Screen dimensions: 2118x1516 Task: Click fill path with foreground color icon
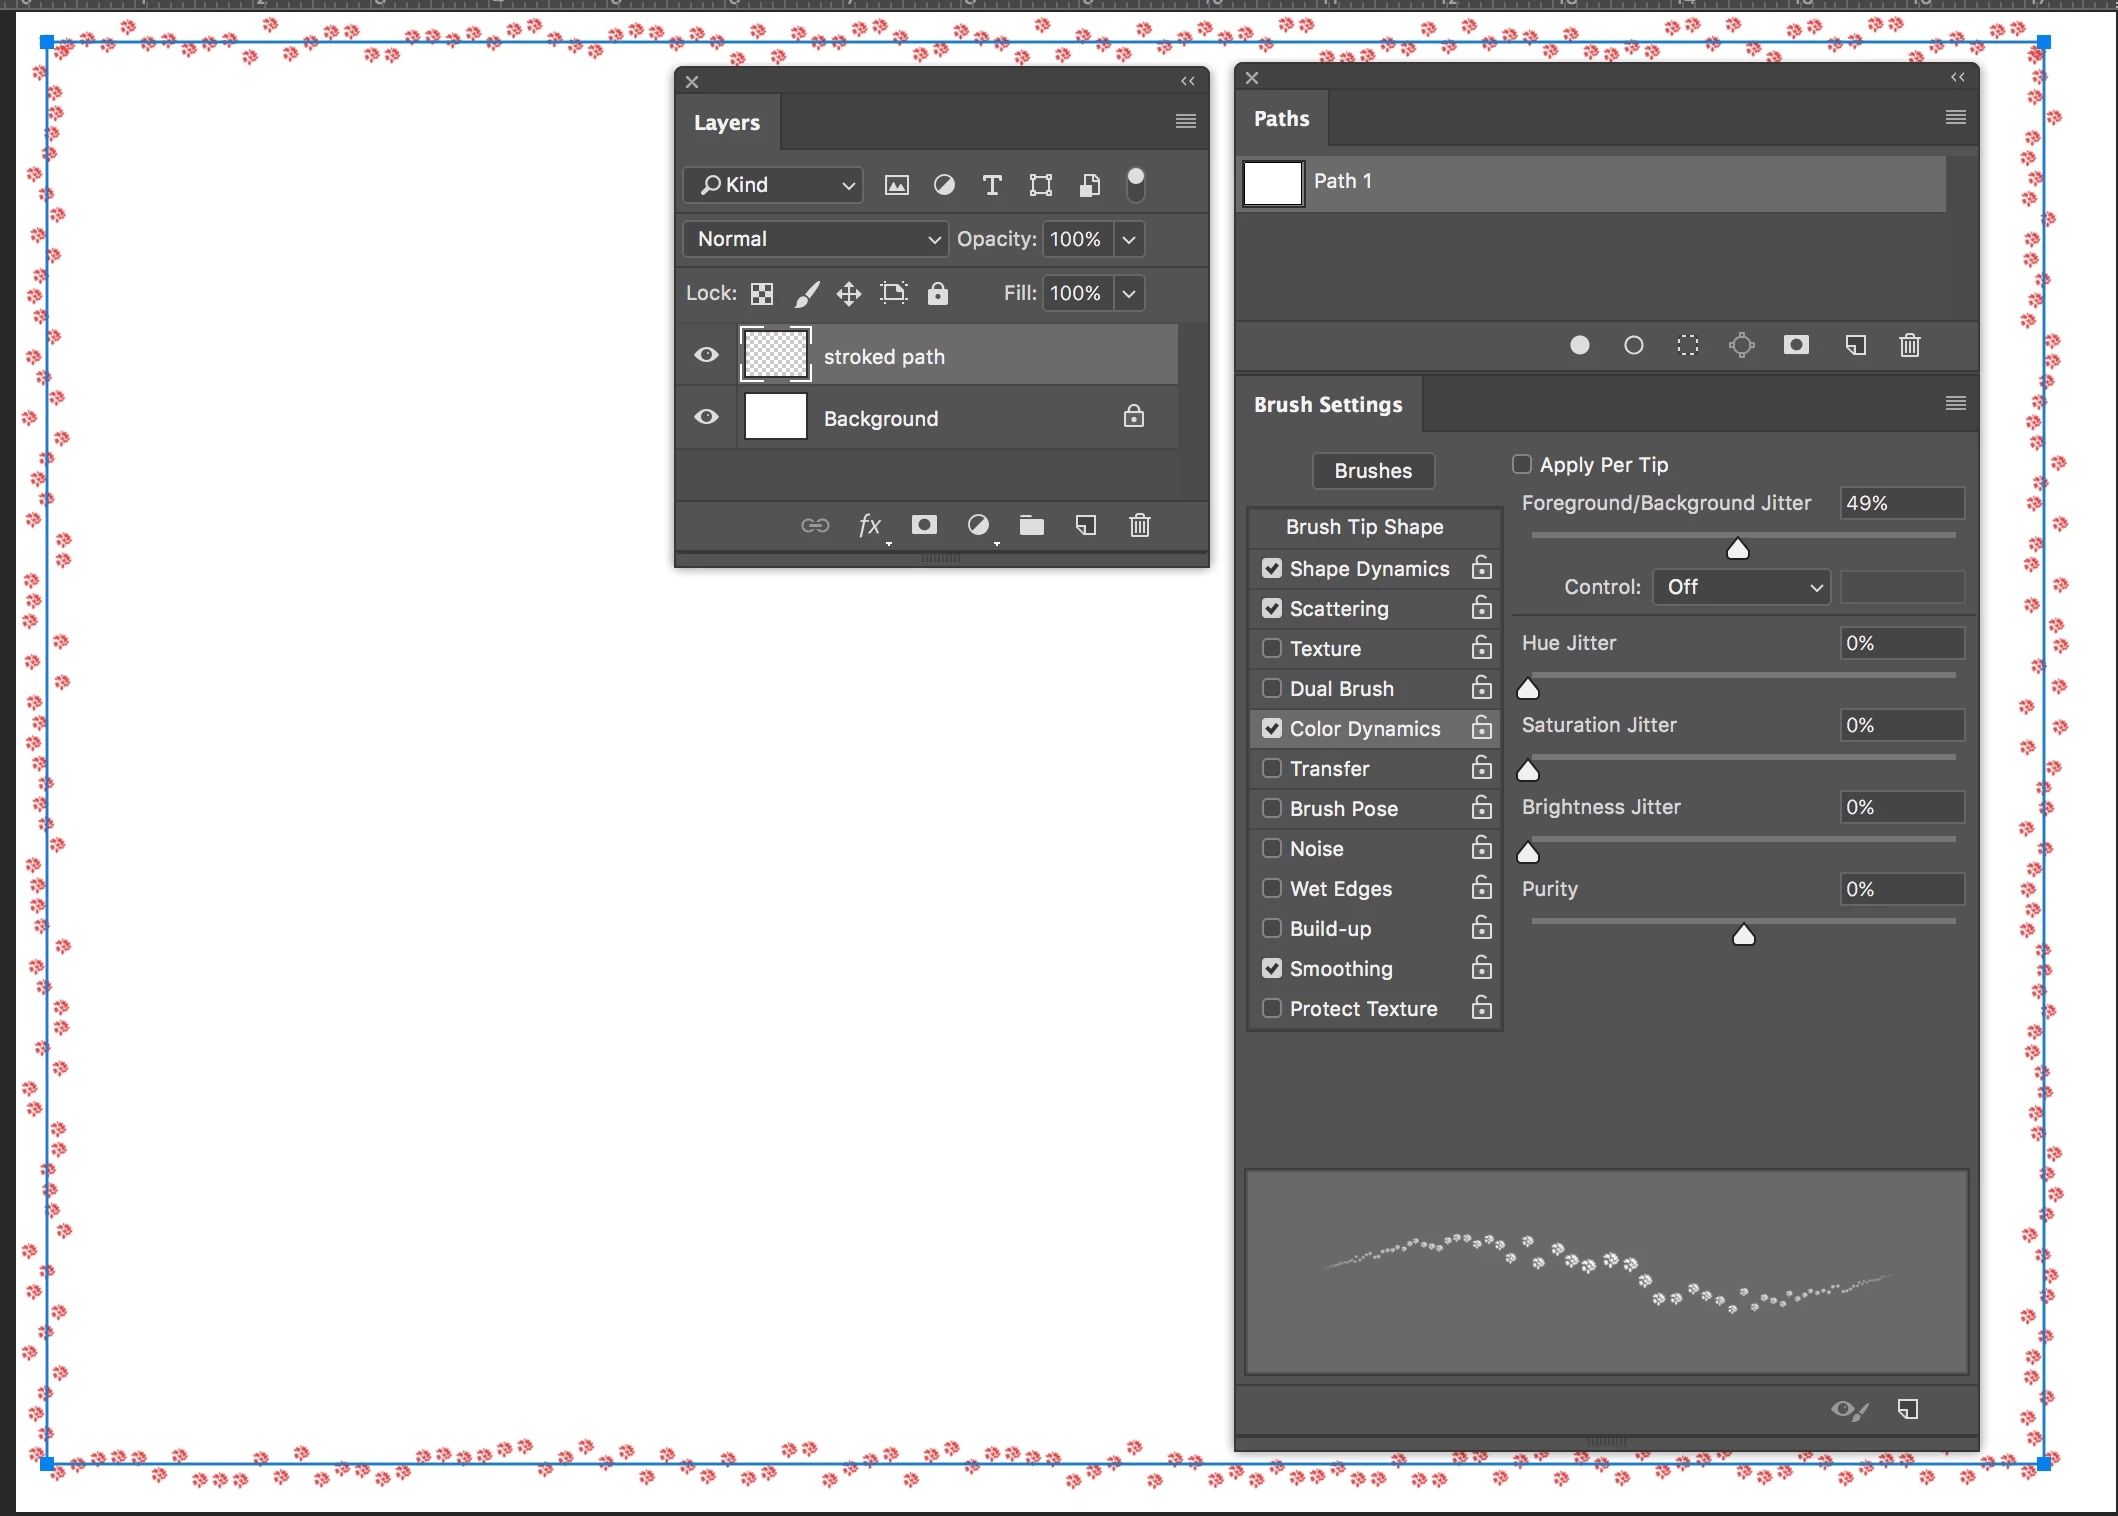(1579, 345)
